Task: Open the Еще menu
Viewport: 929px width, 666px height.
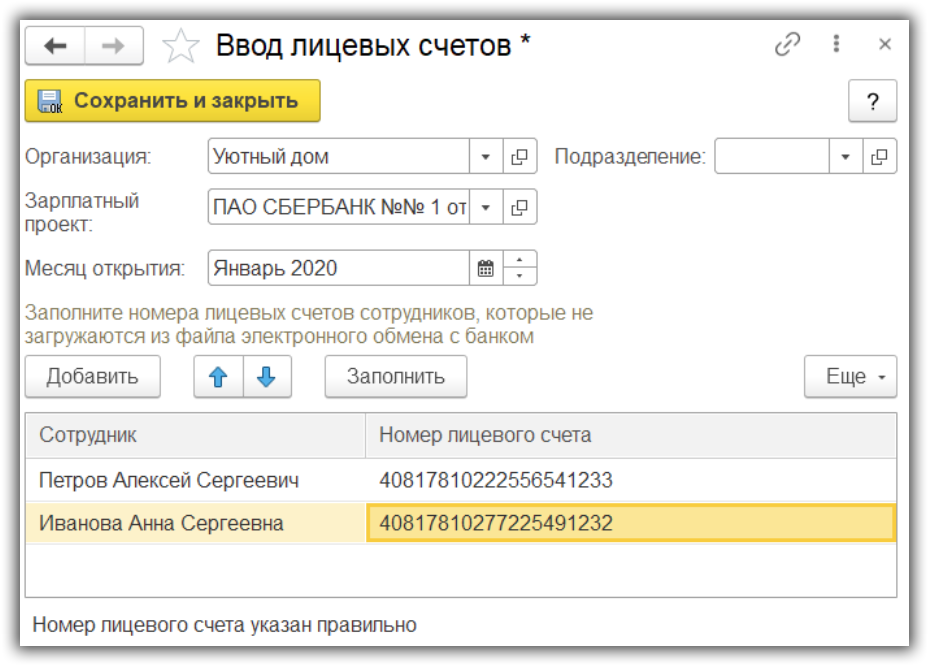Action: pos(850,377)
